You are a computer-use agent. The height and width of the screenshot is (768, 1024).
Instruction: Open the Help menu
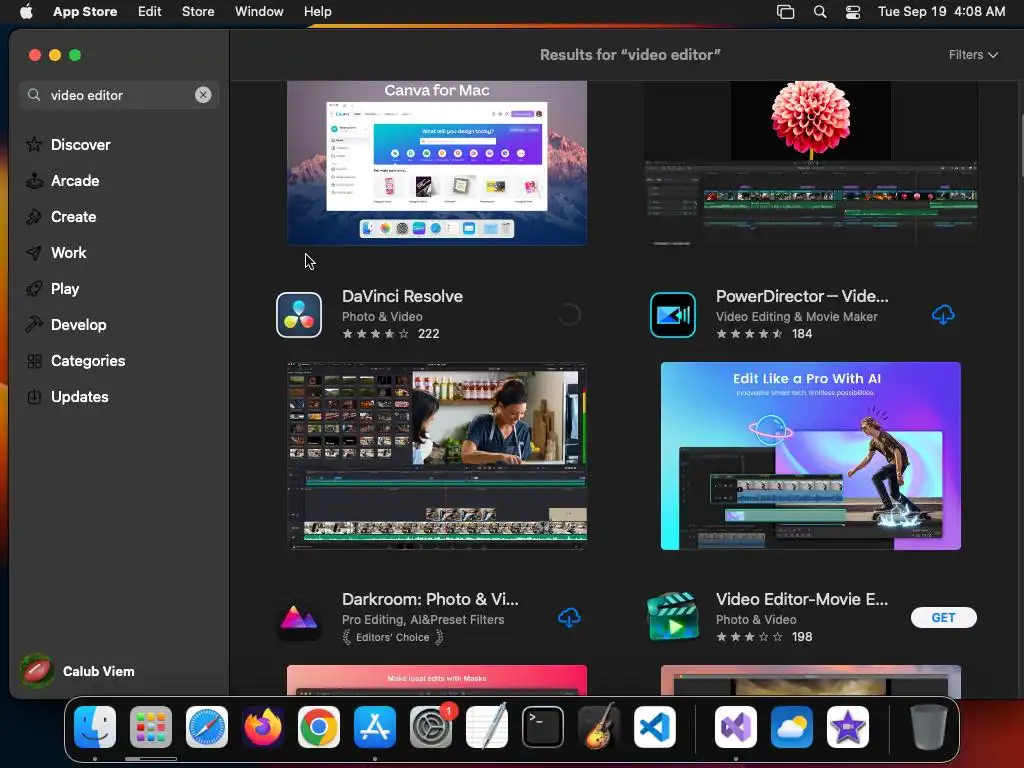point(317,12)
